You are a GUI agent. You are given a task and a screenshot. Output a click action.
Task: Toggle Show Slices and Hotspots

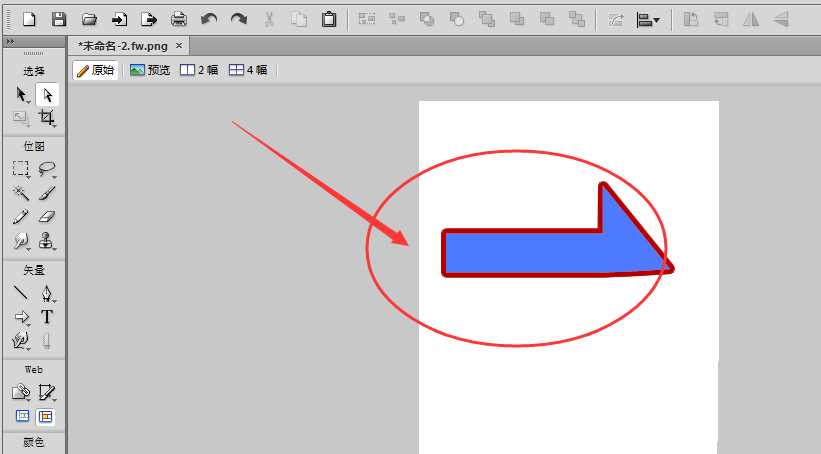point(46,416)
